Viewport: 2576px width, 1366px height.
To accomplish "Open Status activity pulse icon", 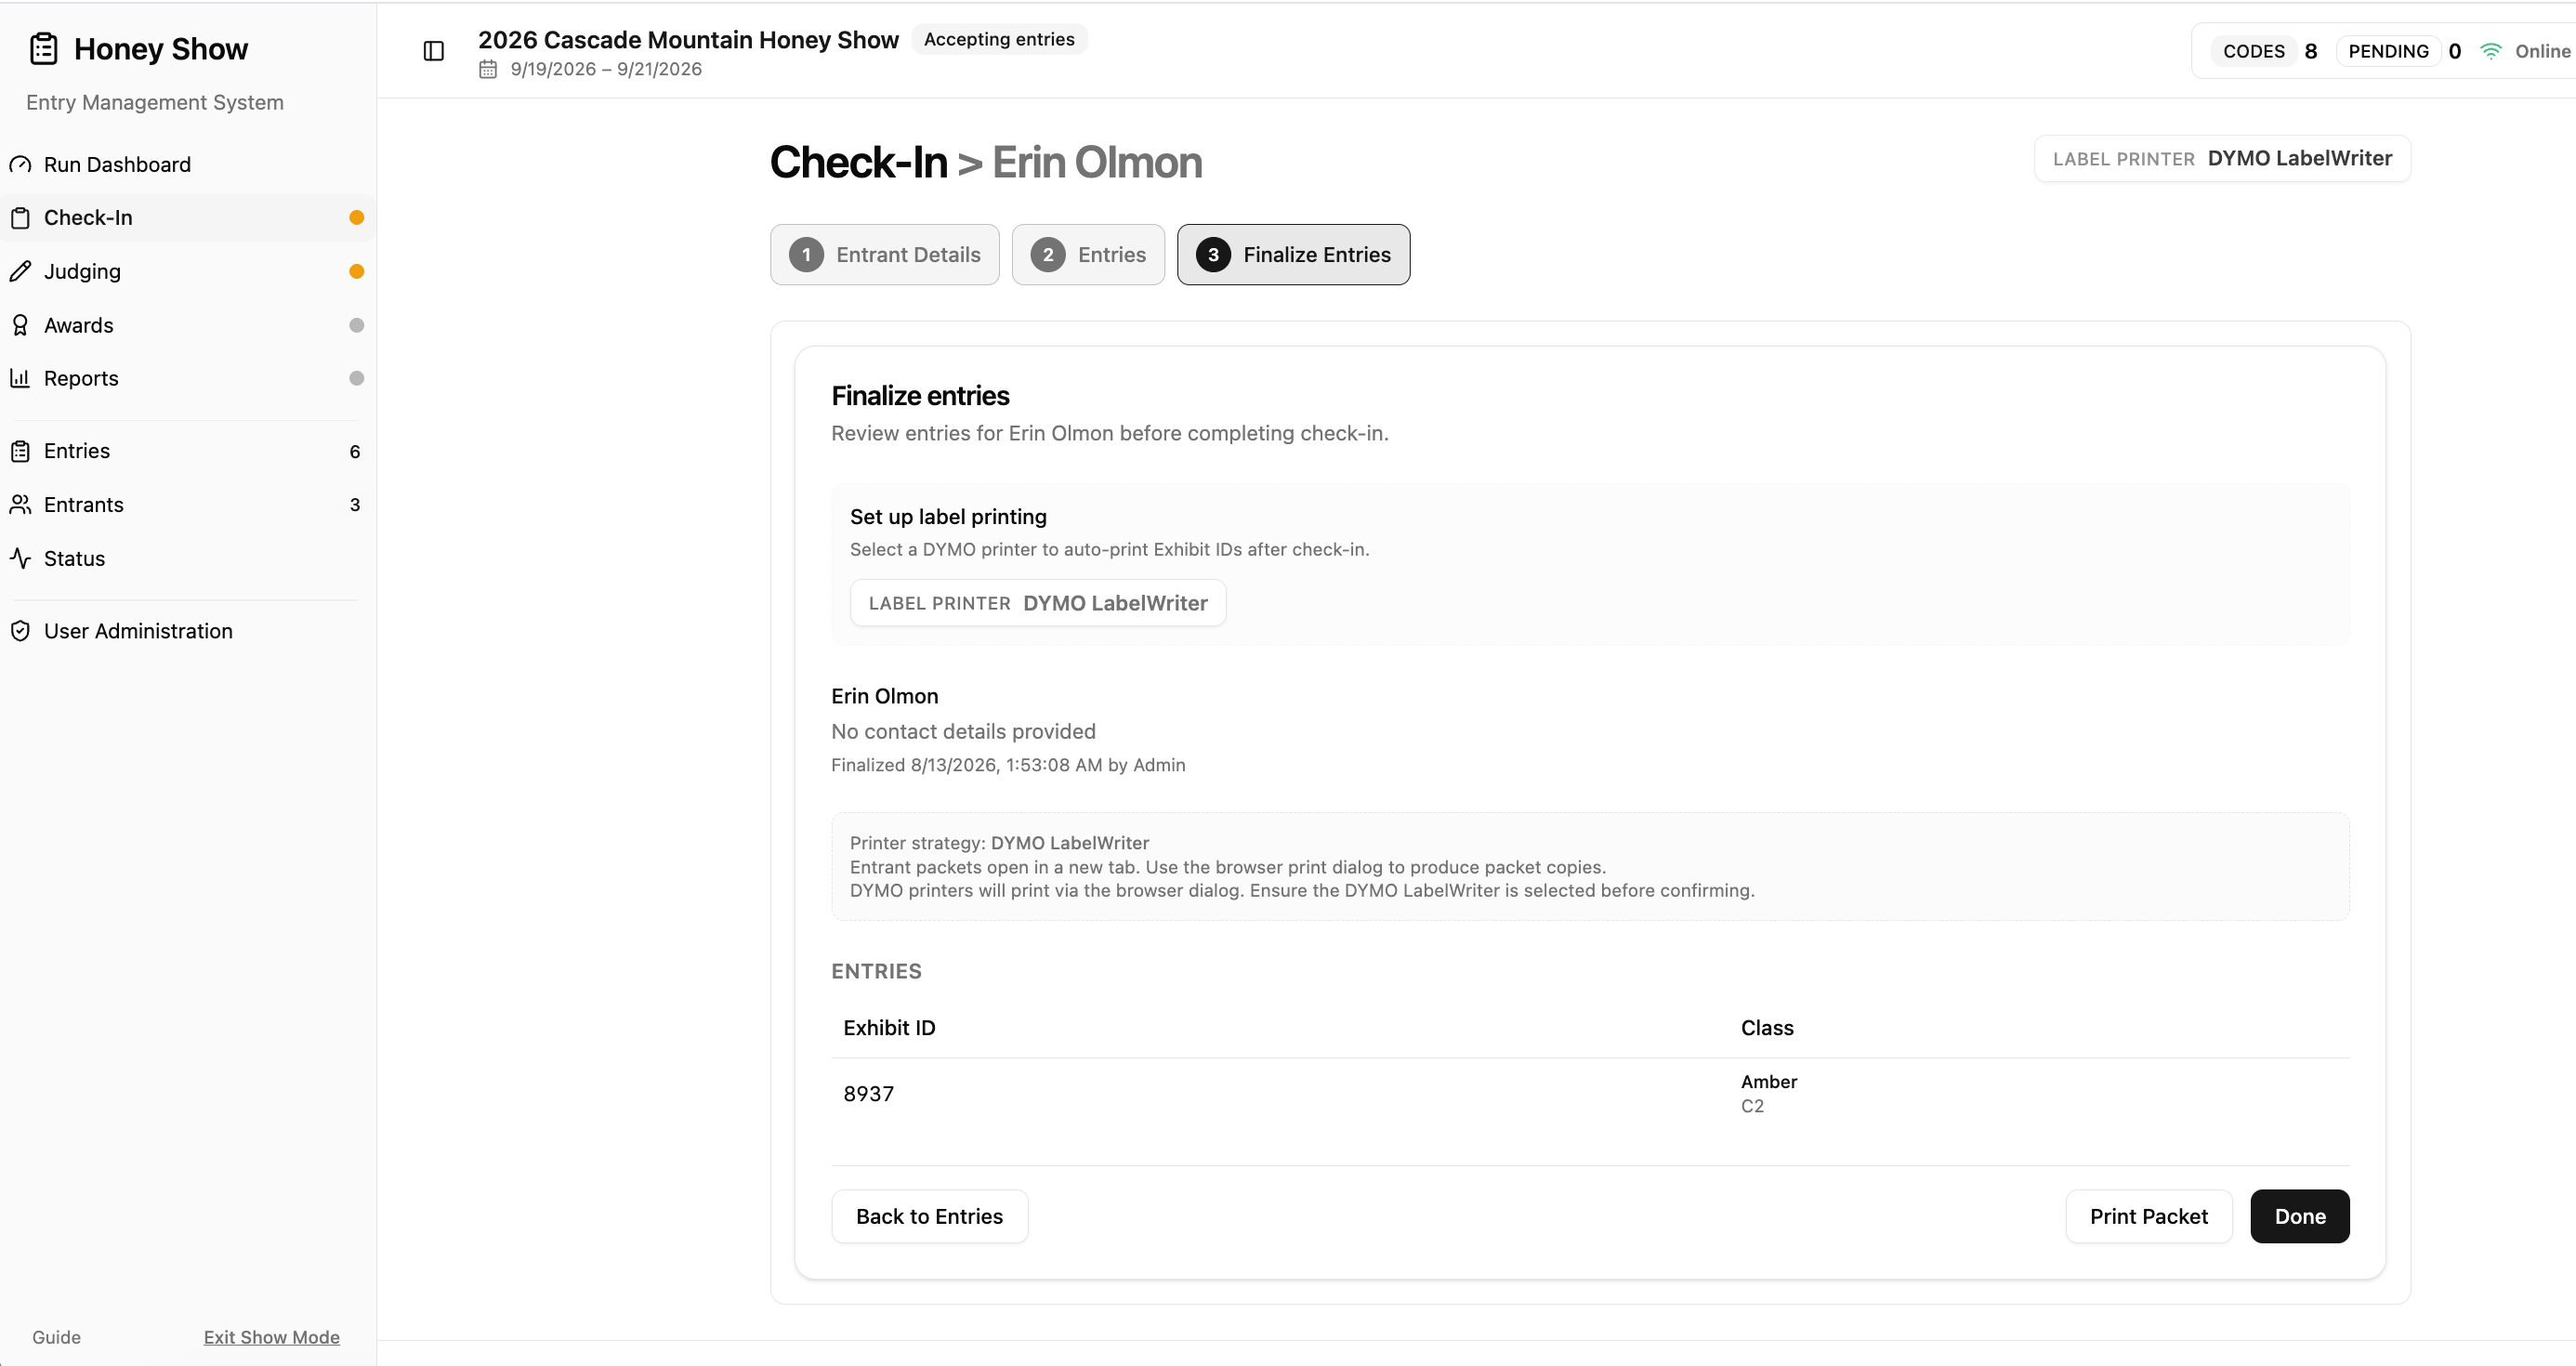I will pos(20,558).
